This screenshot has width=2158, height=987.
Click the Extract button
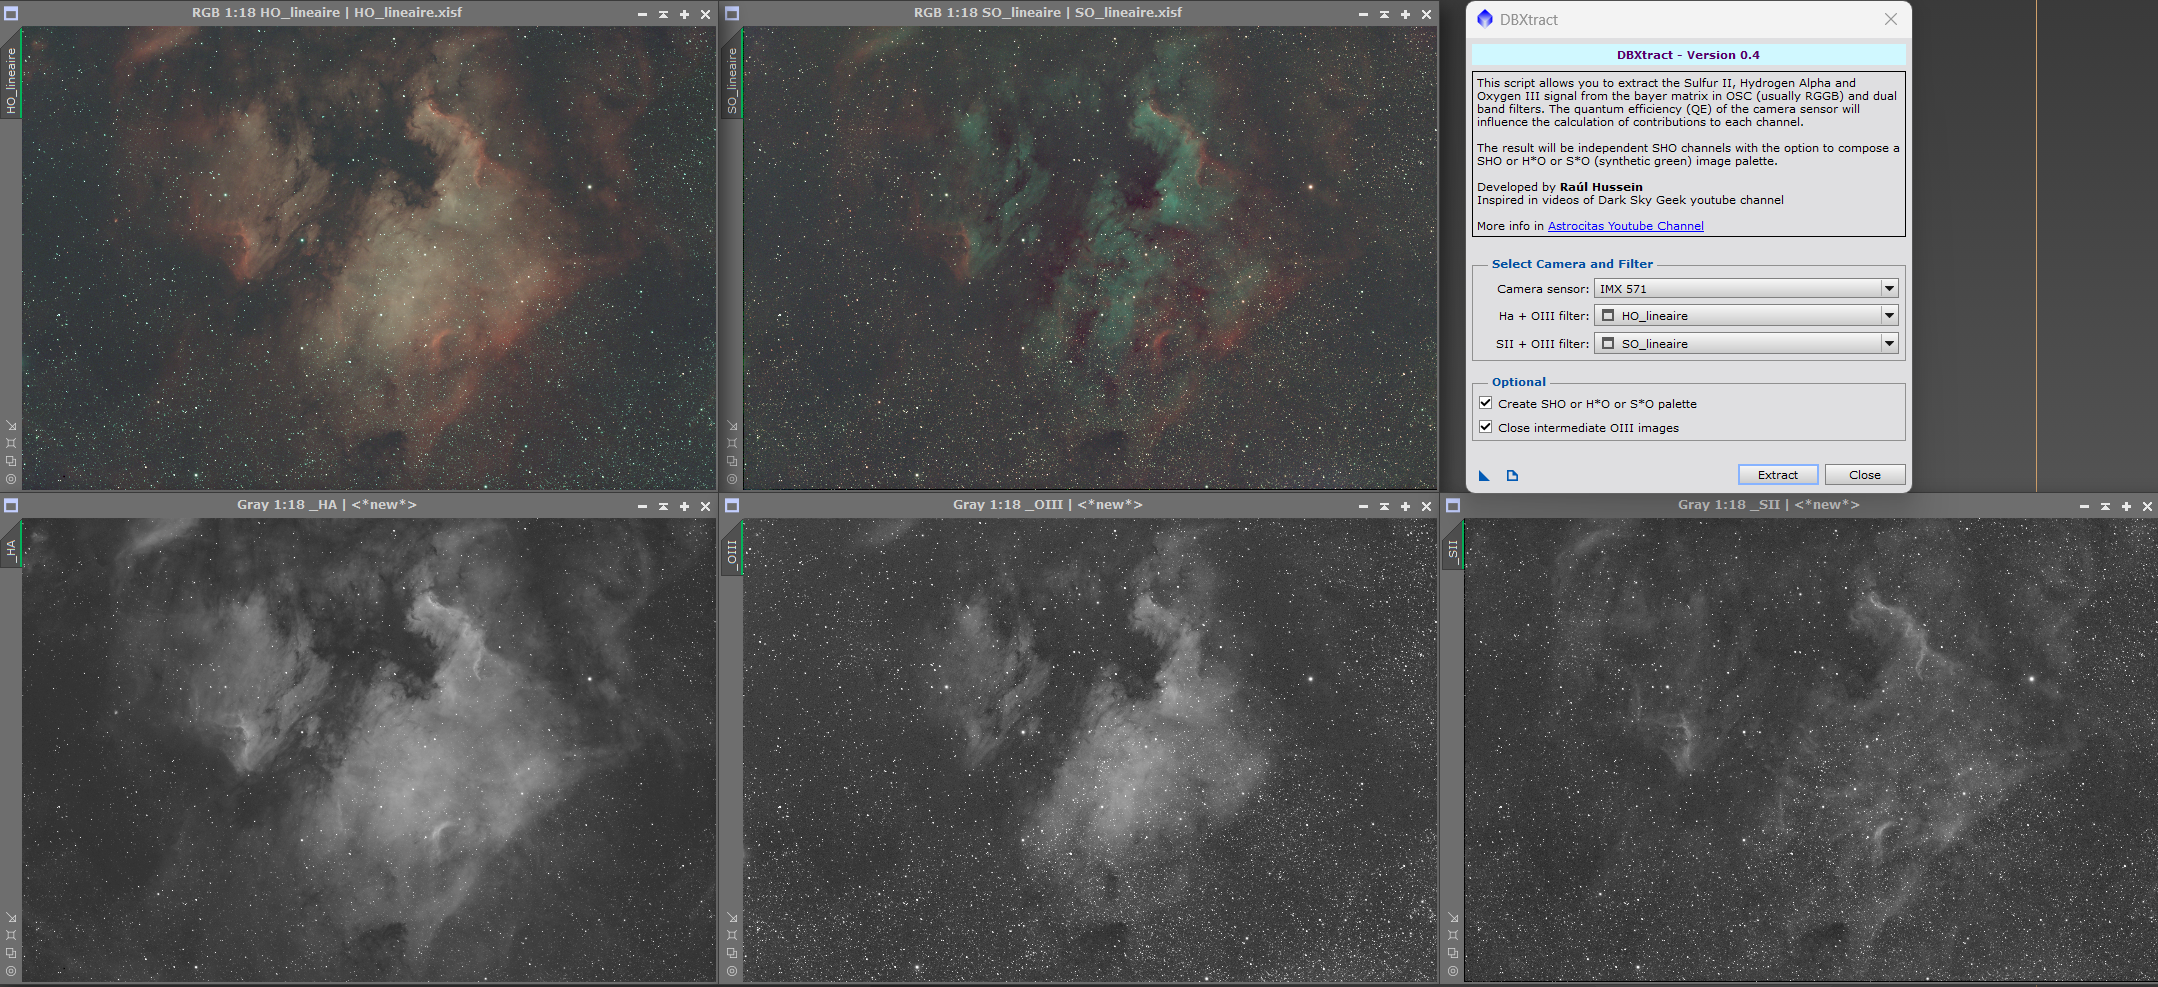pyautogui.click(x=1778, y=475)
